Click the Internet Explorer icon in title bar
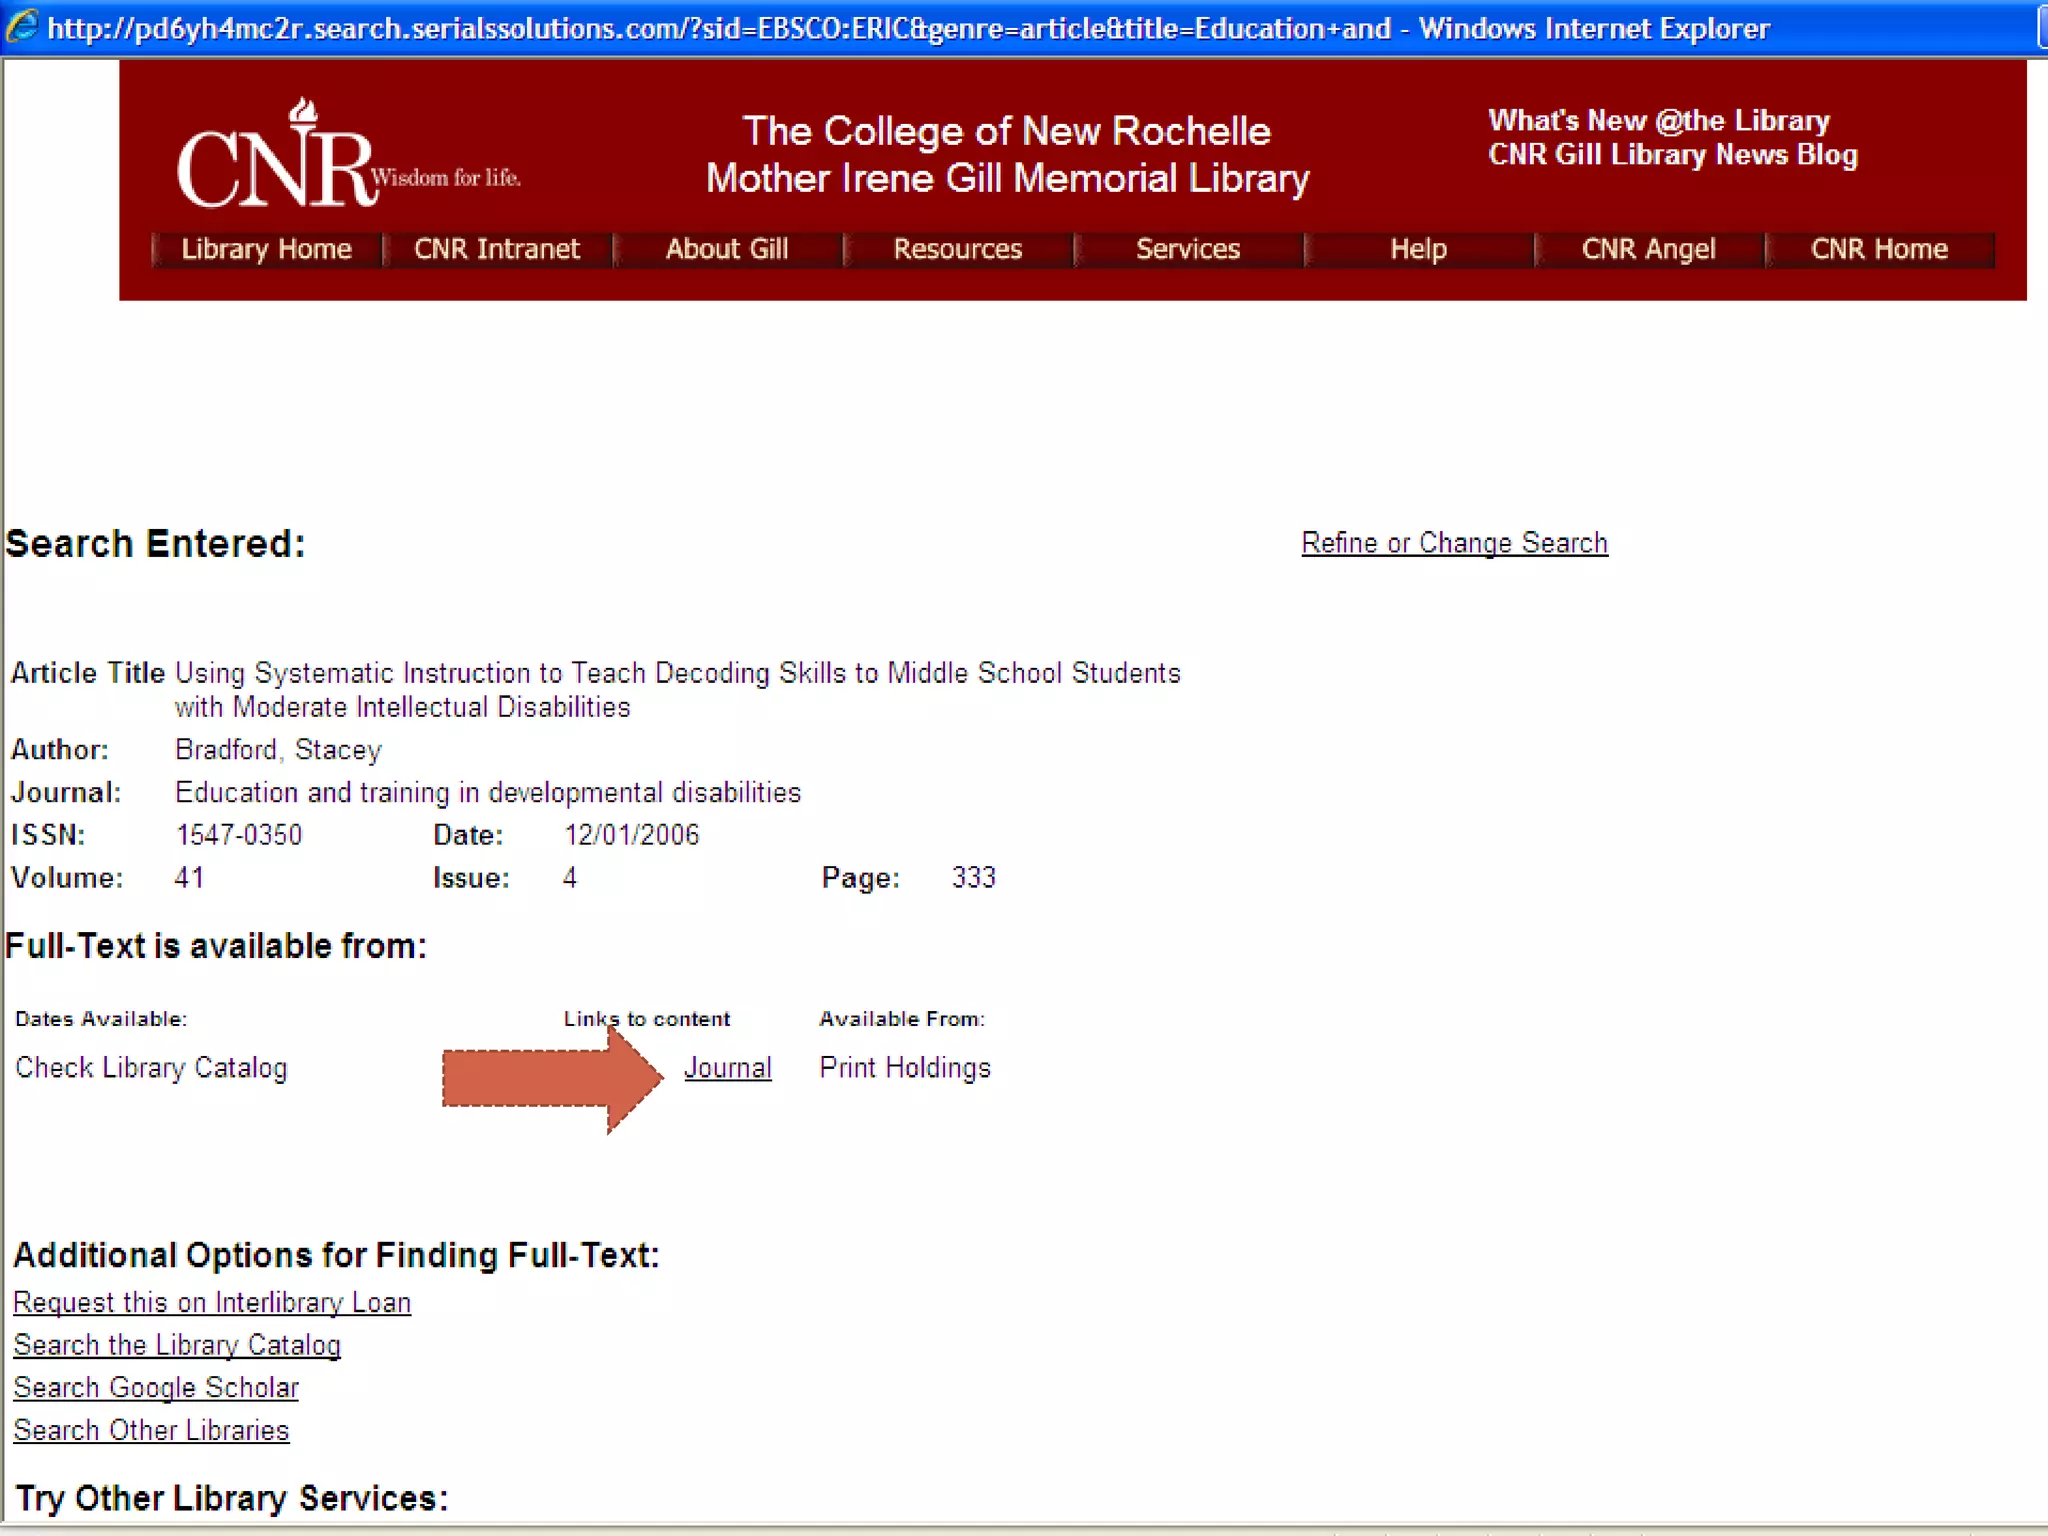Screen dimensions: 2048x1536 (22, 27)
